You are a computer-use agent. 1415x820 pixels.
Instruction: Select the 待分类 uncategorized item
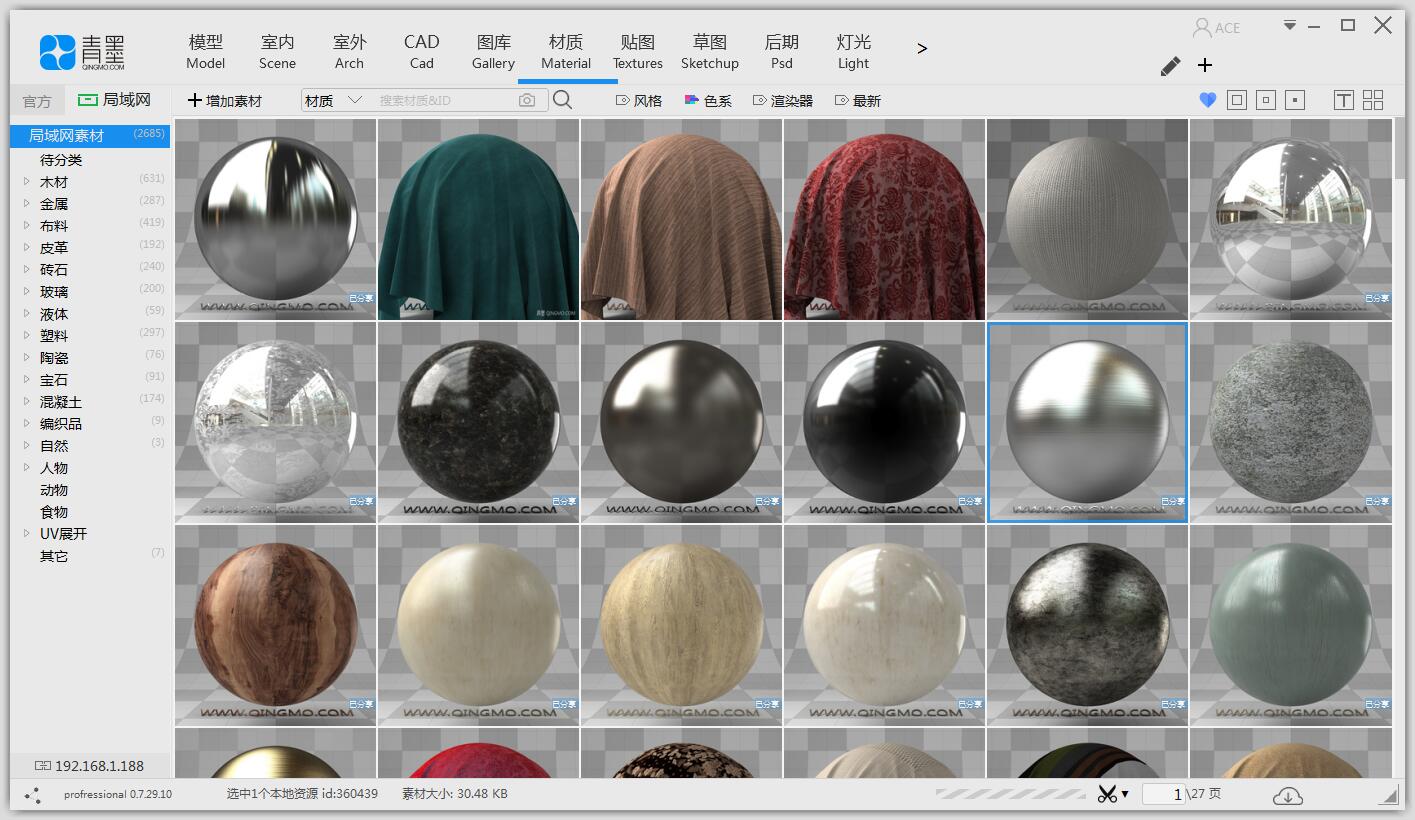click(x=61, y=160)
